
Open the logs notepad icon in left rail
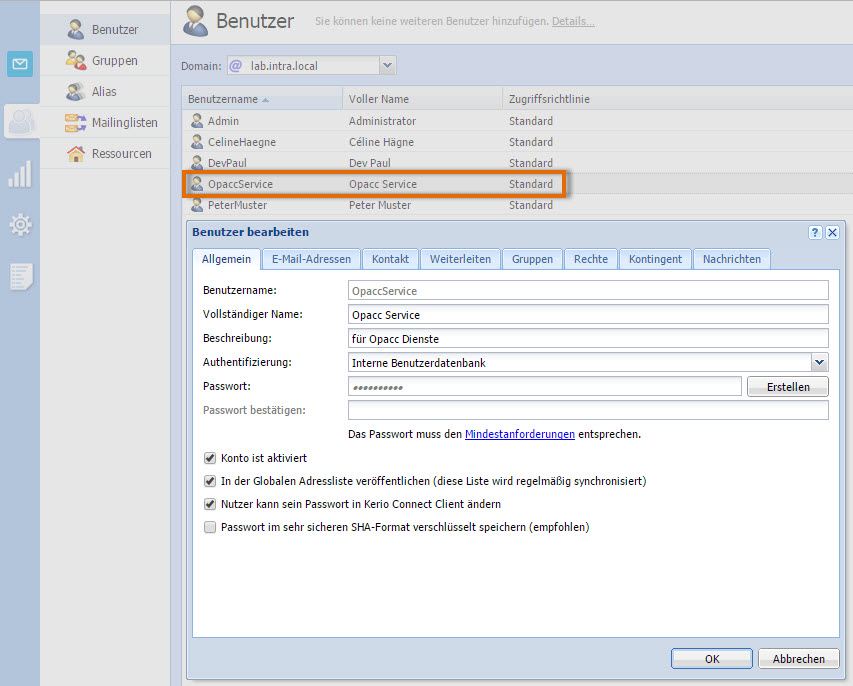point(21,276)
